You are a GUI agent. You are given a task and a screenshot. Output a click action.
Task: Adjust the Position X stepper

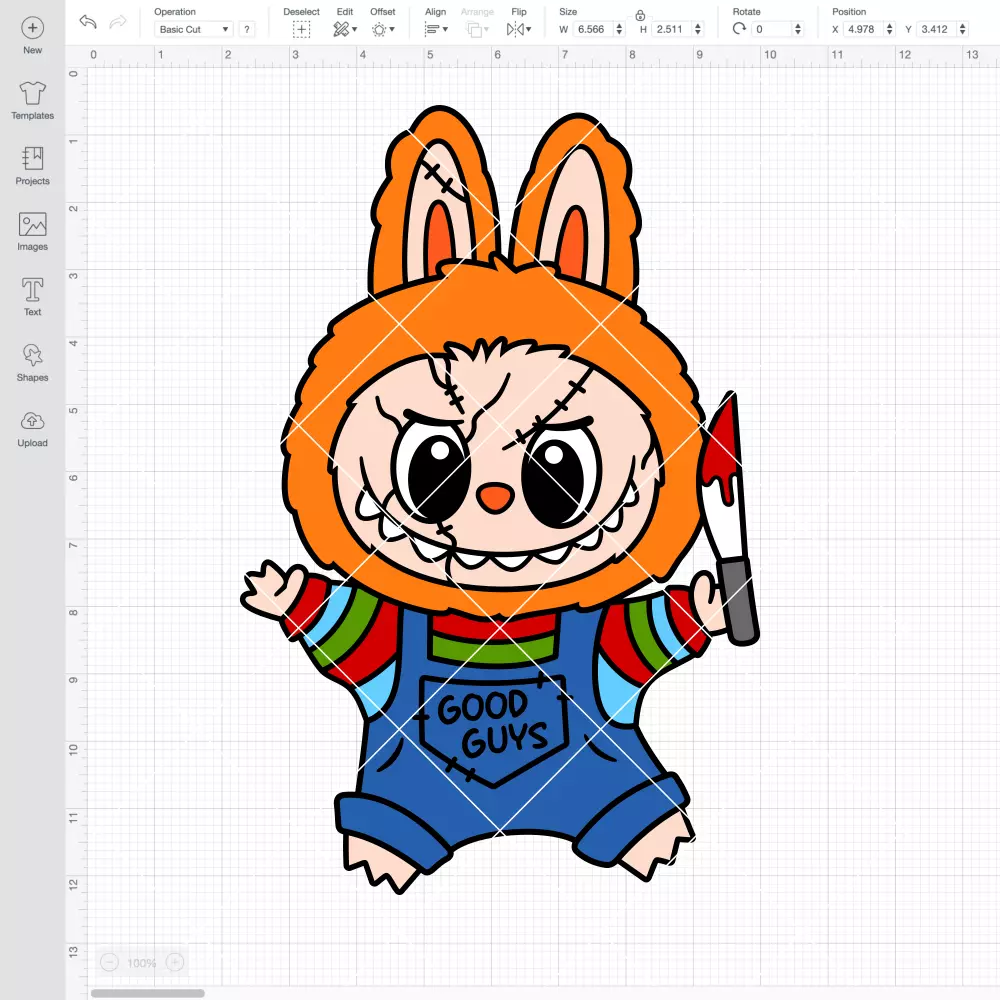[x=890, y=29]
